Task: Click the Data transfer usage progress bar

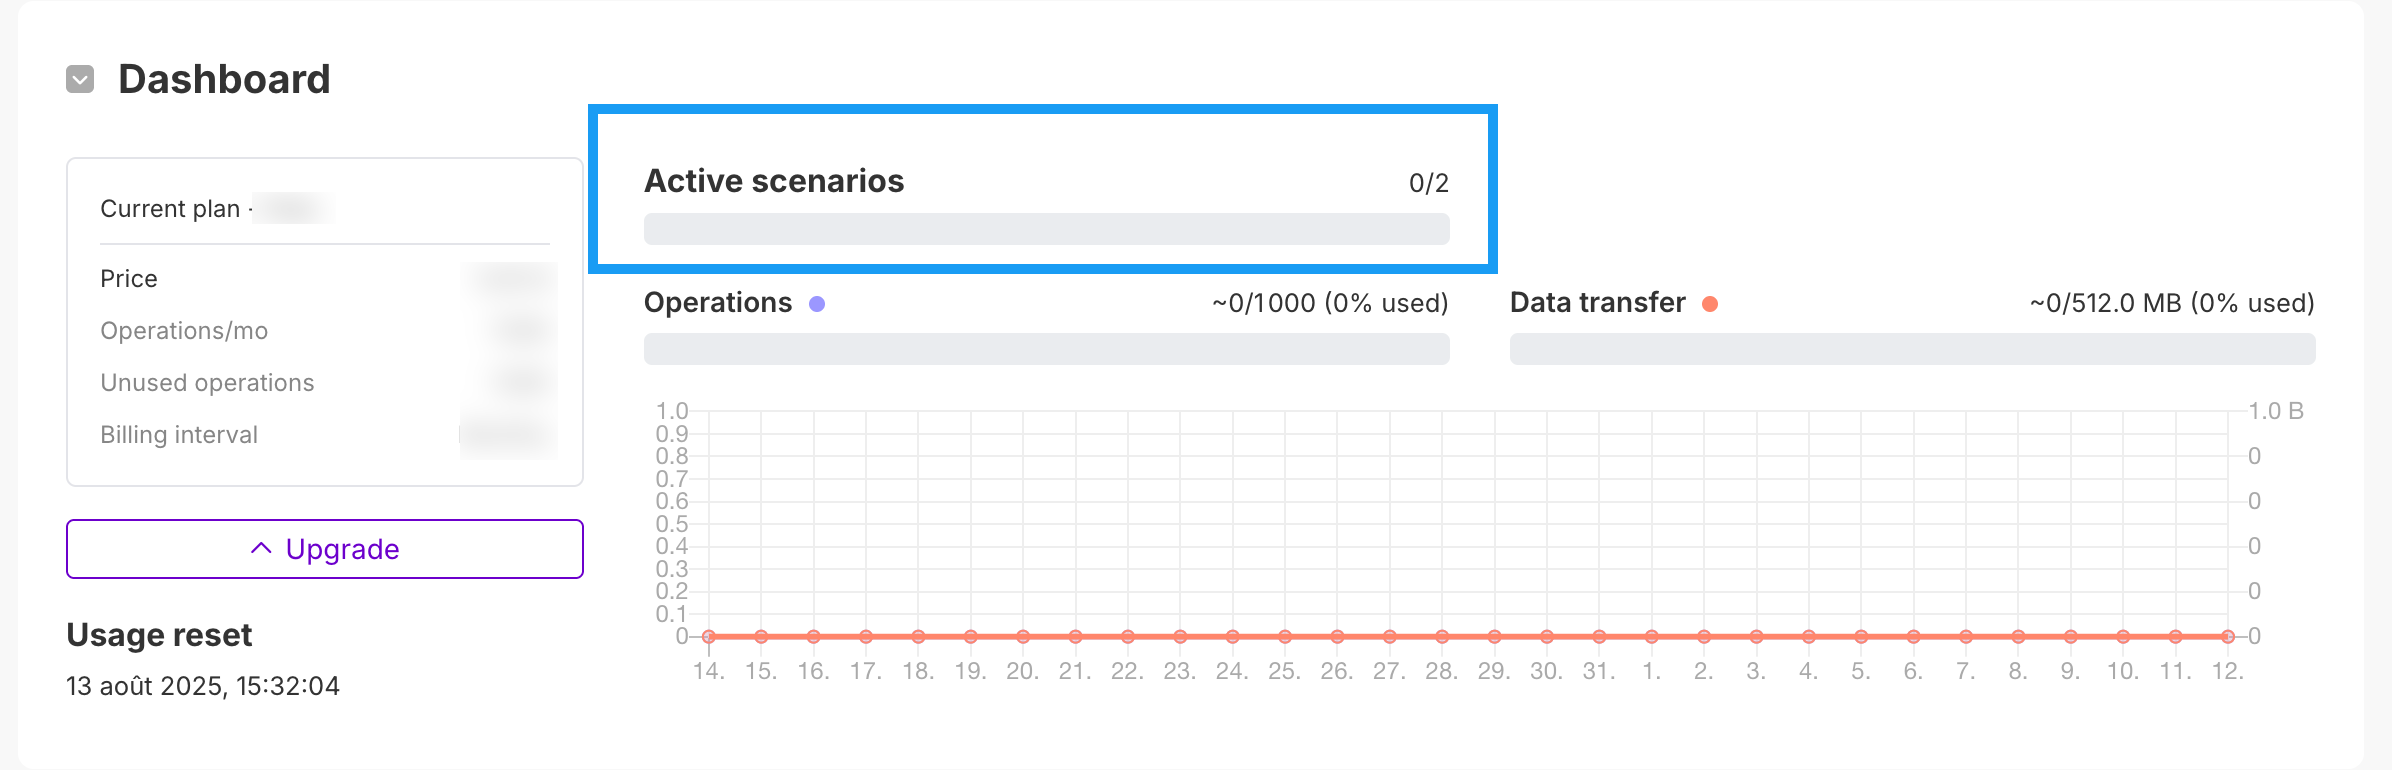Action: (x=1912, y=349)
